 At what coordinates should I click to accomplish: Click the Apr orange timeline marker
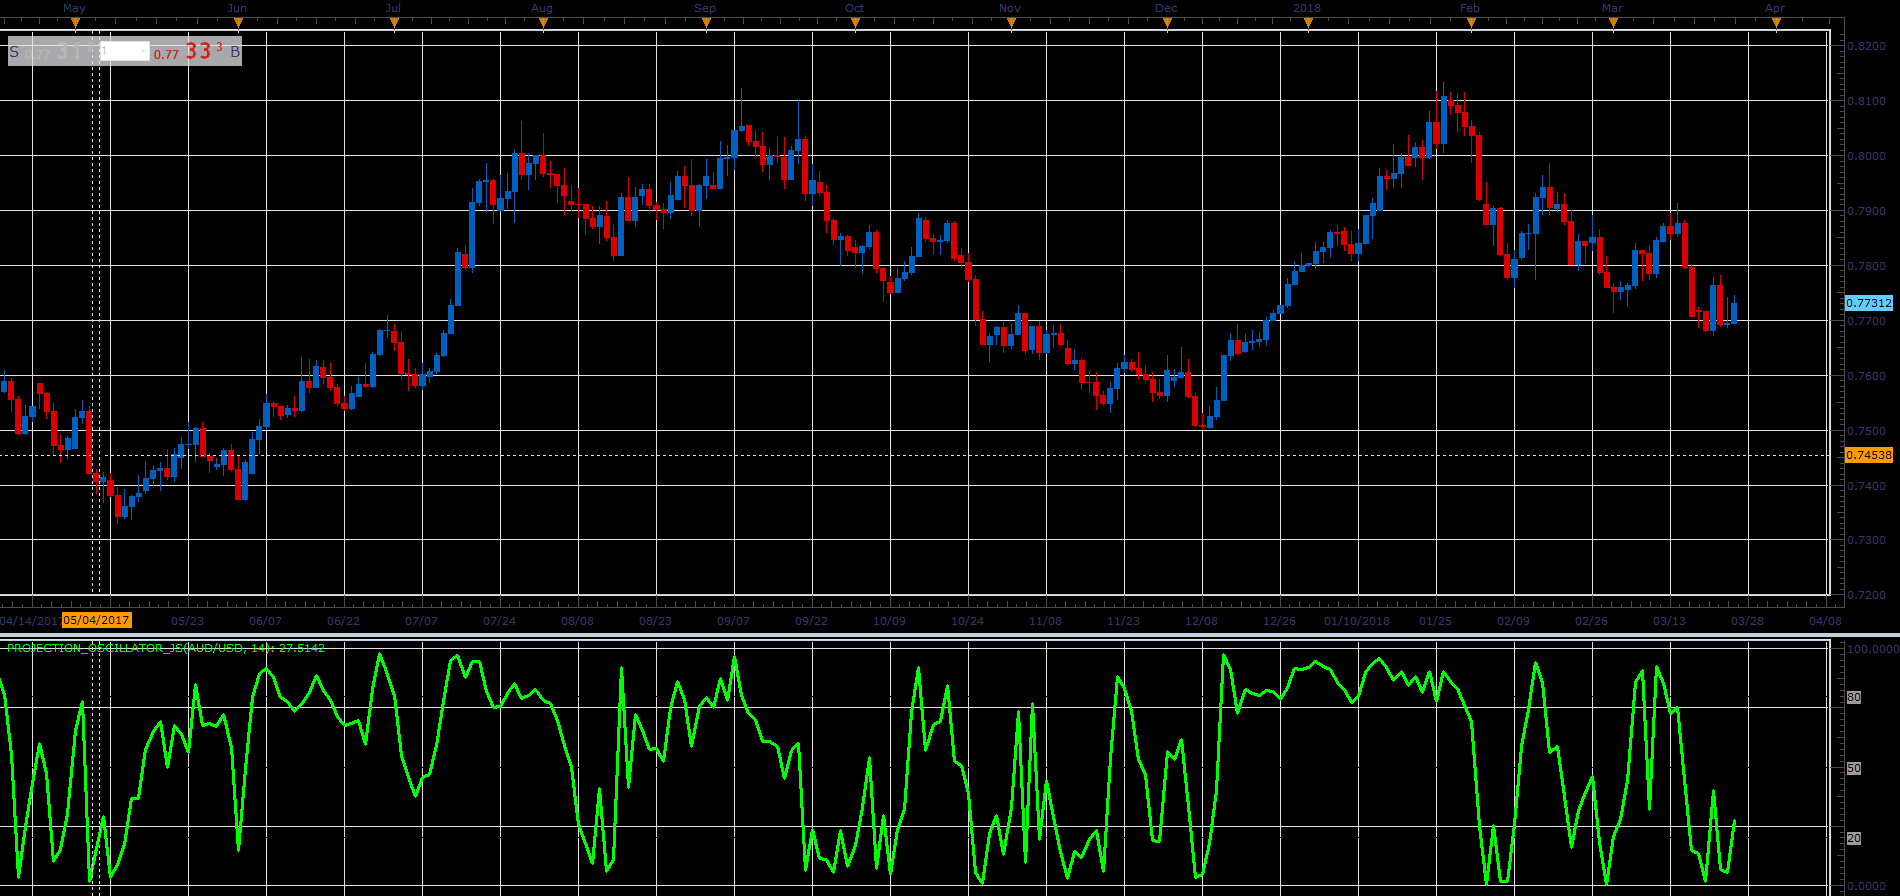tap(1776, 25)
